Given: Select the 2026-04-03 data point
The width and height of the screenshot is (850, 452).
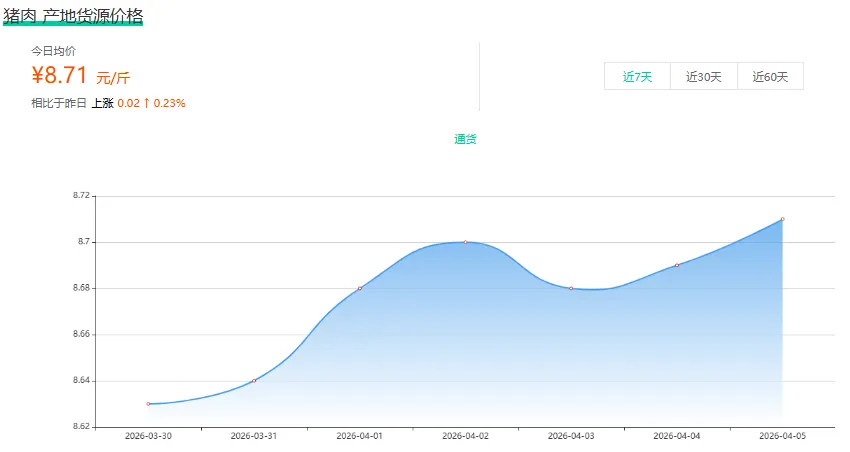Looking at the screenshot, I should pyautogui.click(x=571, y=288).
